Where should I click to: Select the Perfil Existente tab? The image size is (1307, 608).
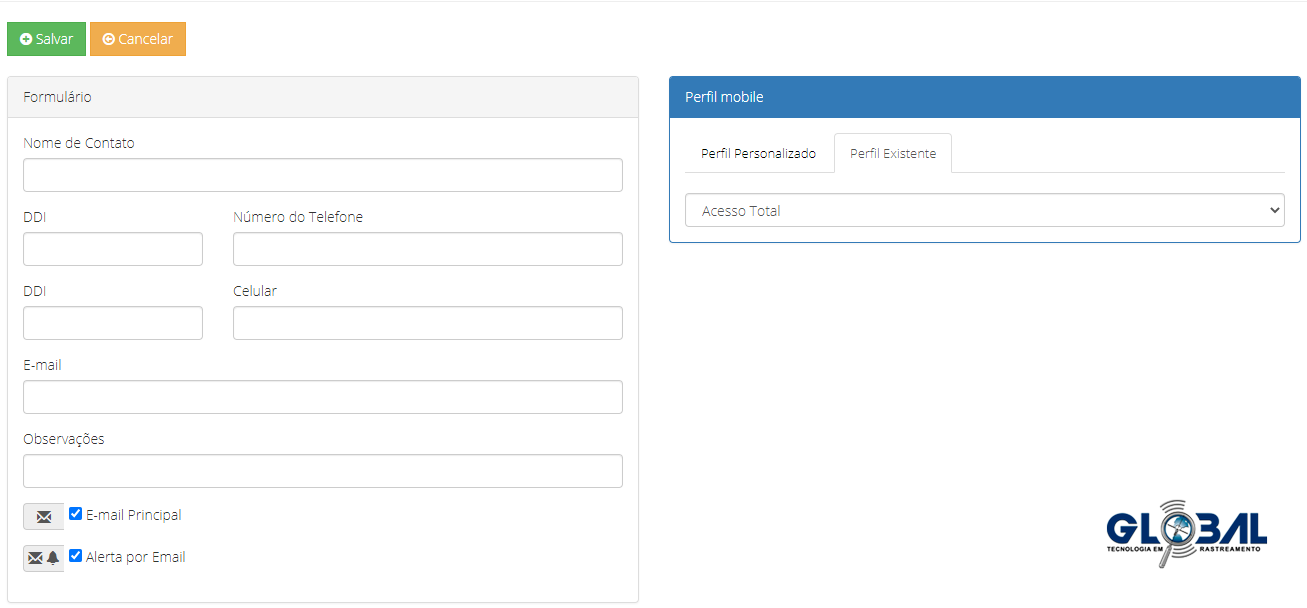(x=892, y=154)
